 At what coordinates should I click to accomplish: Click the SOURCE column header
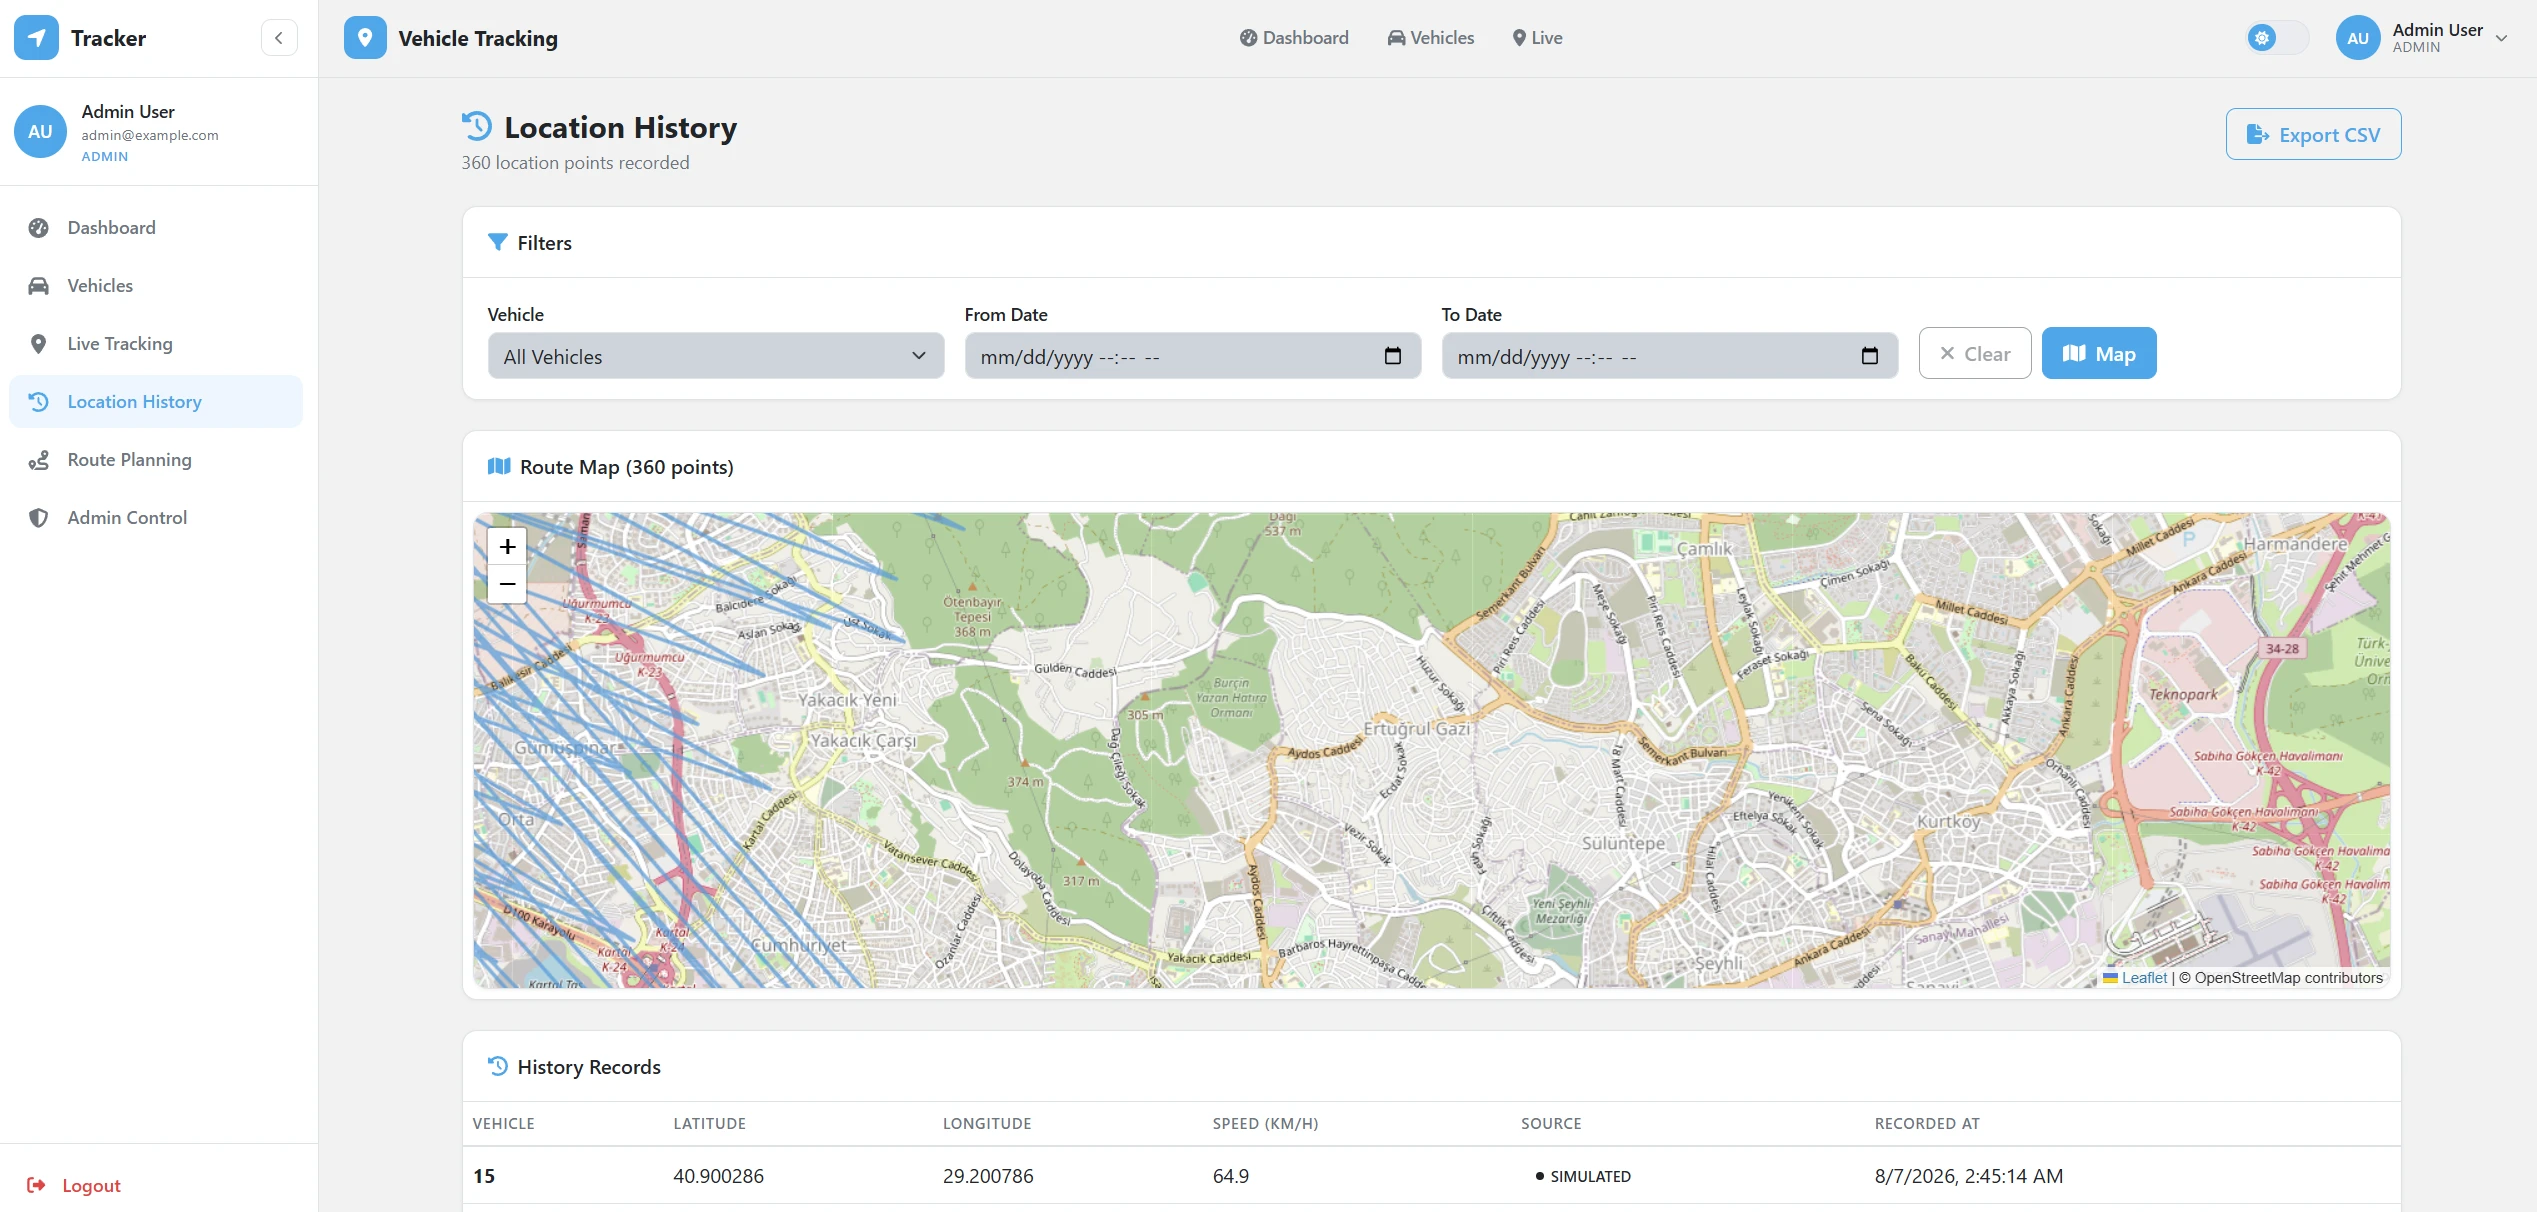tap(1551, 1124)
